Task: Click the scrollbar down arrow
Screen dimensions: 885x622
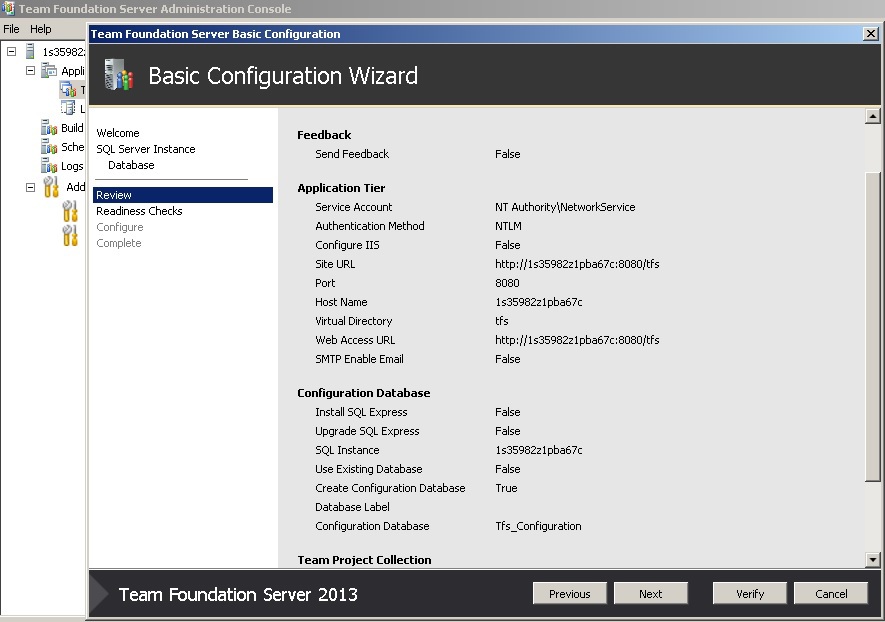Action: point(873,560)
